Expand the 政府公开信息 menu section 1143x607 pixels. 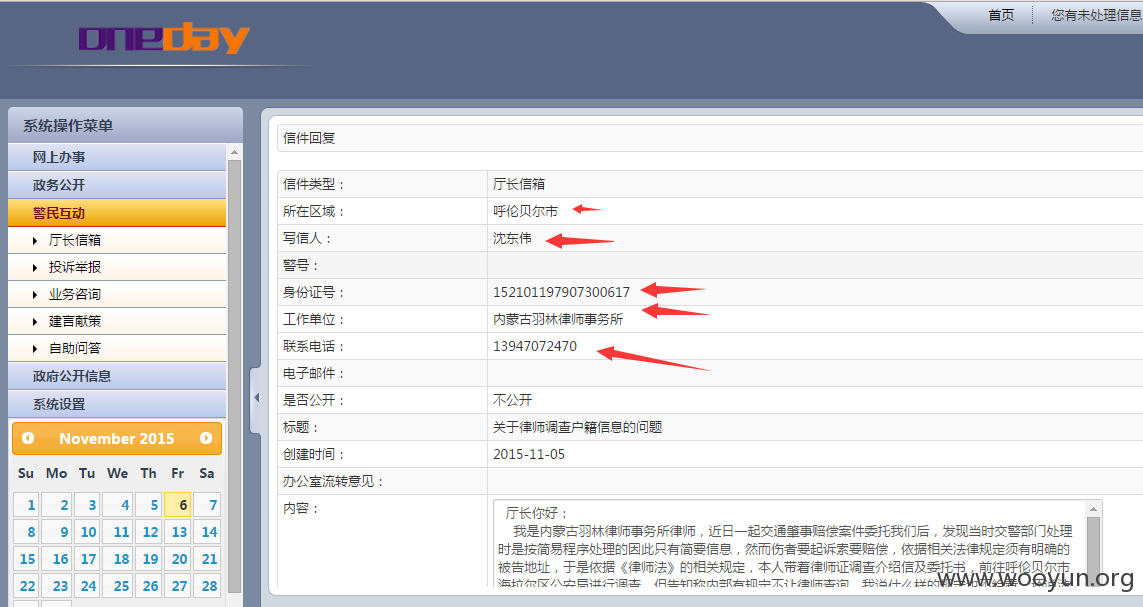point(117,376)
